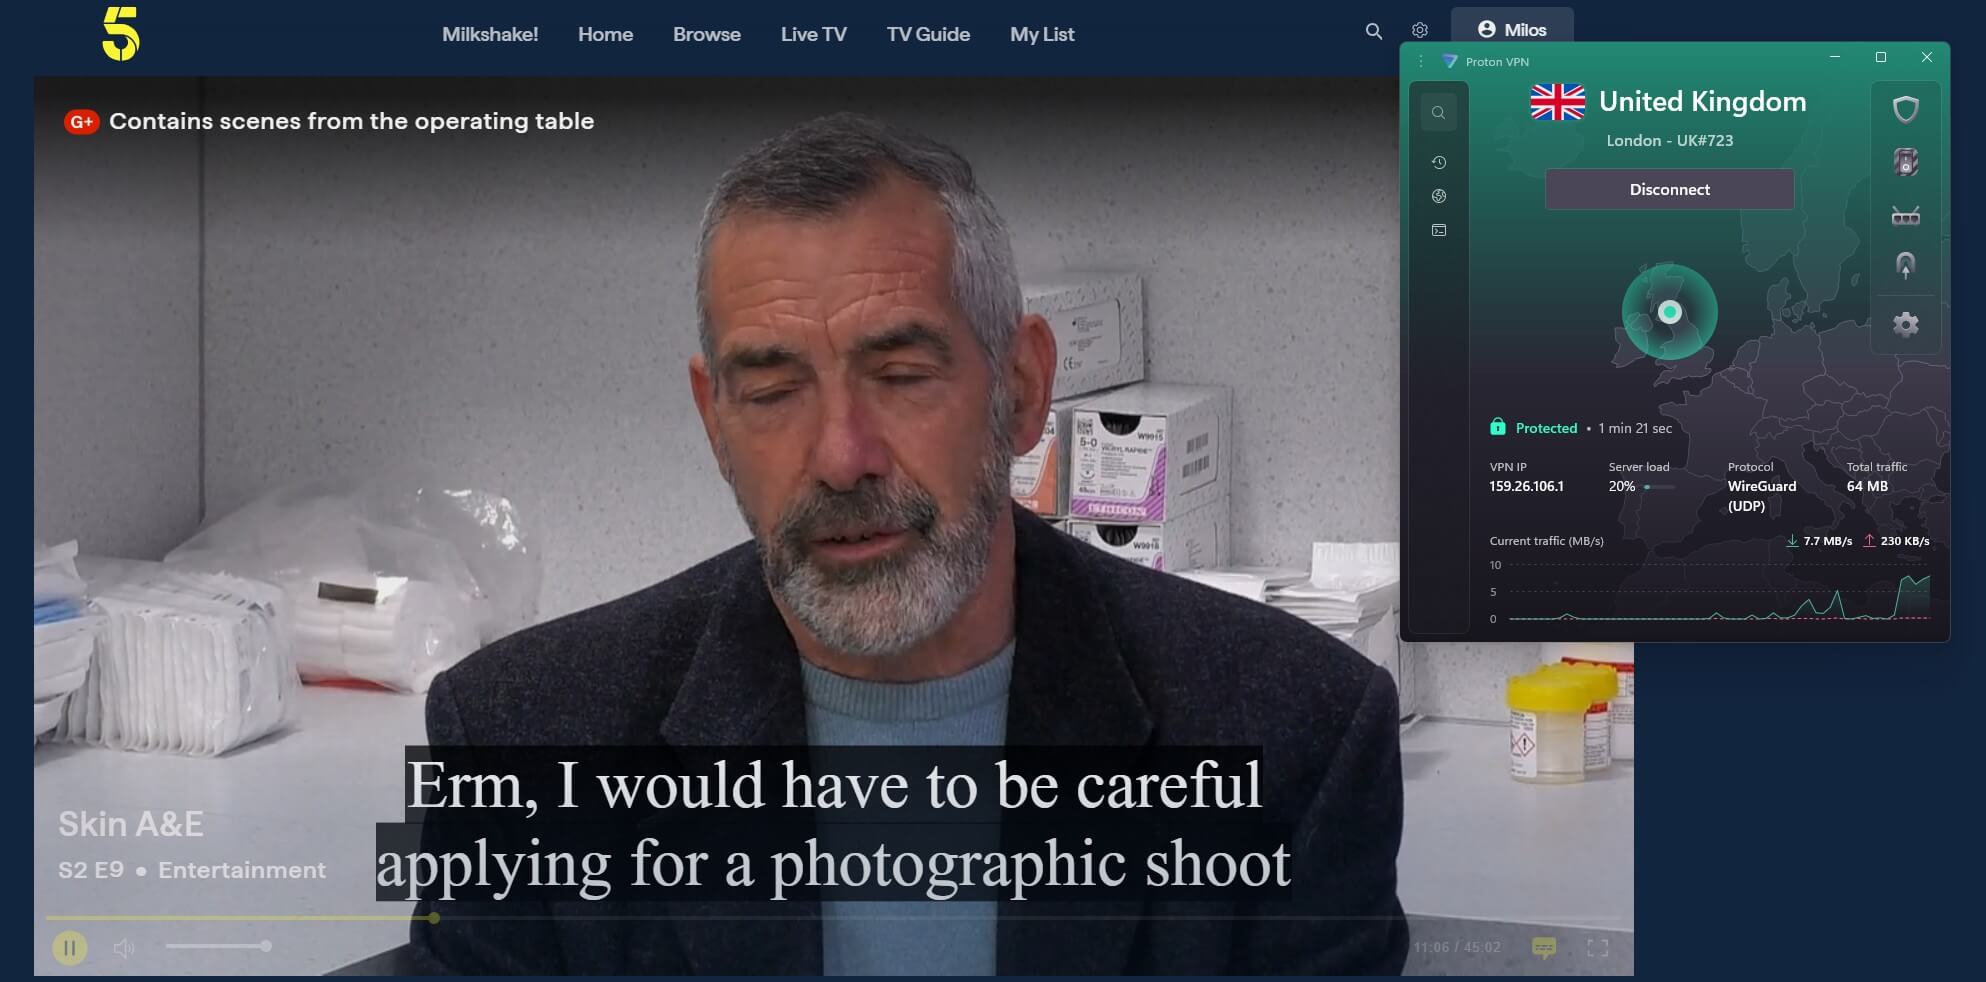Click the VPN IP 159.26.106.1 value
The height and width of the screenshot is (982, 1986).
[x=1526, y=486]
